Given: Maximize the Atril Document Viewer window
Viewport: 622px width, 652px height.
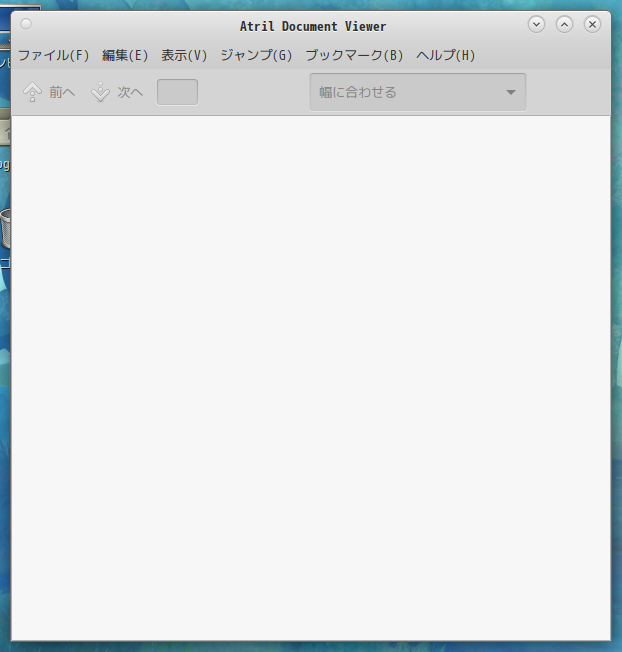Looking at the screenshot, I should 564,25.
